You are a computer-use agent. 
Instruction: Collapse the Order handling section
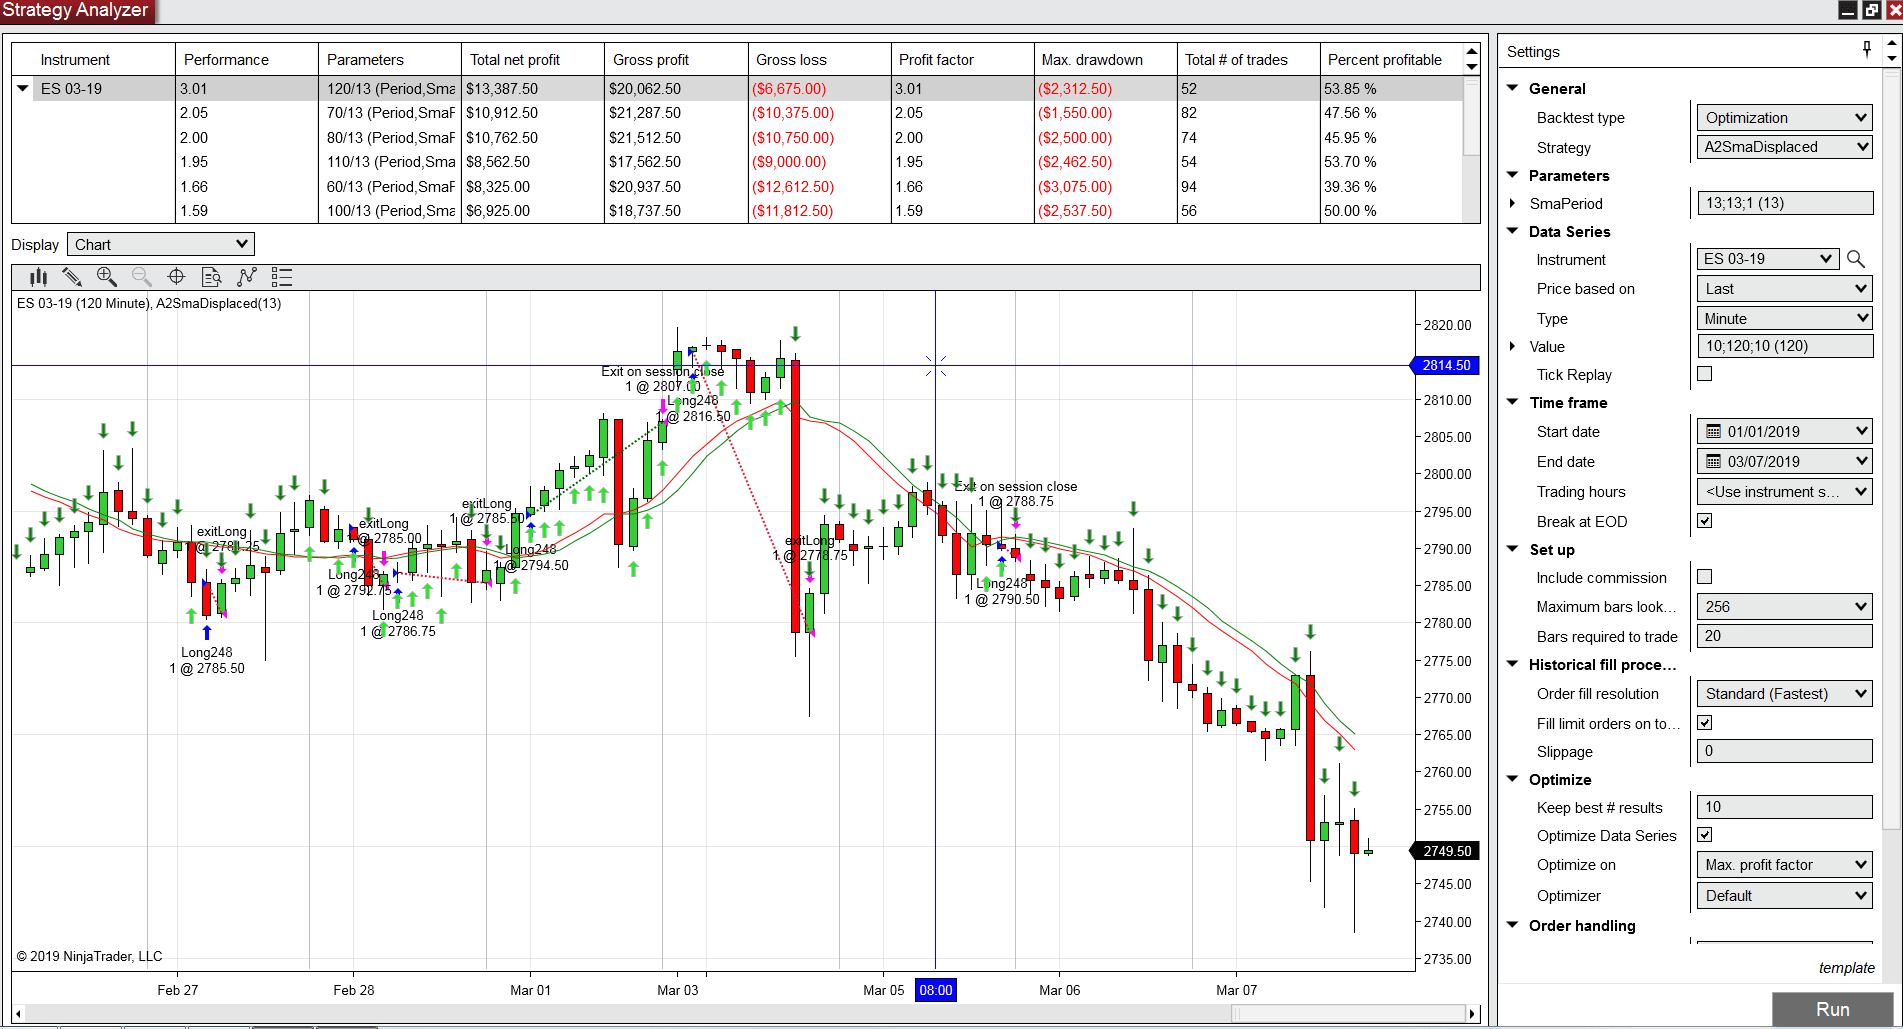(1513, 925)
